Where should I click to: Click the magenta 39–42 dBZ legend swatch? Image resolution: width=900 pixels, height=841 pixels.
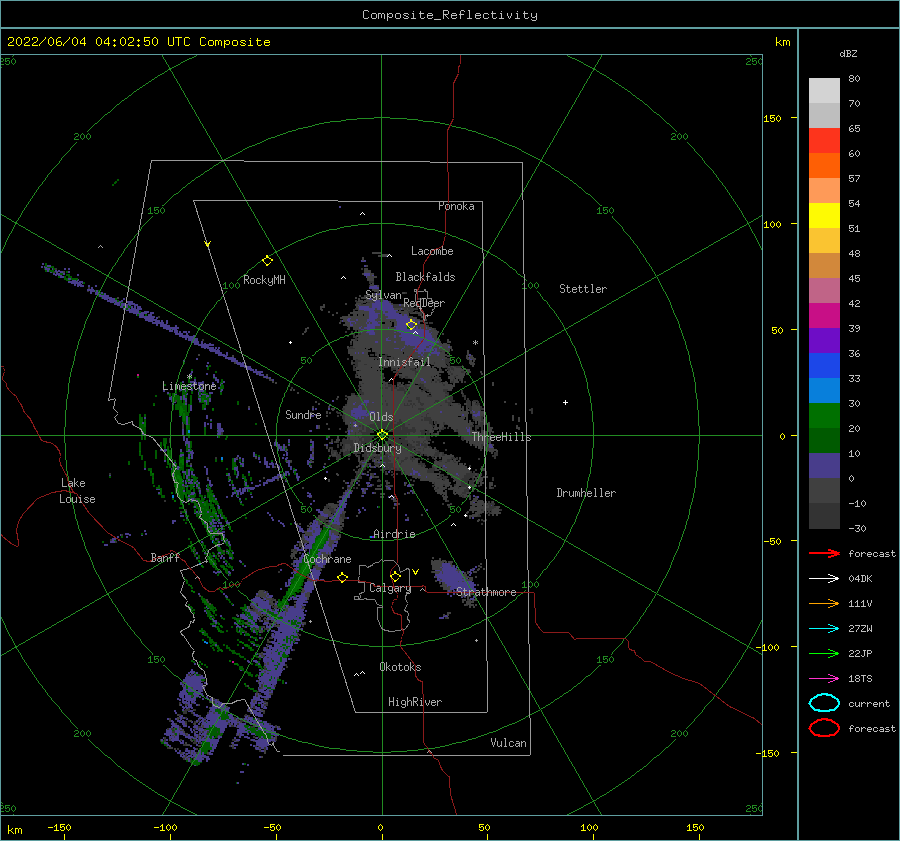824,316
